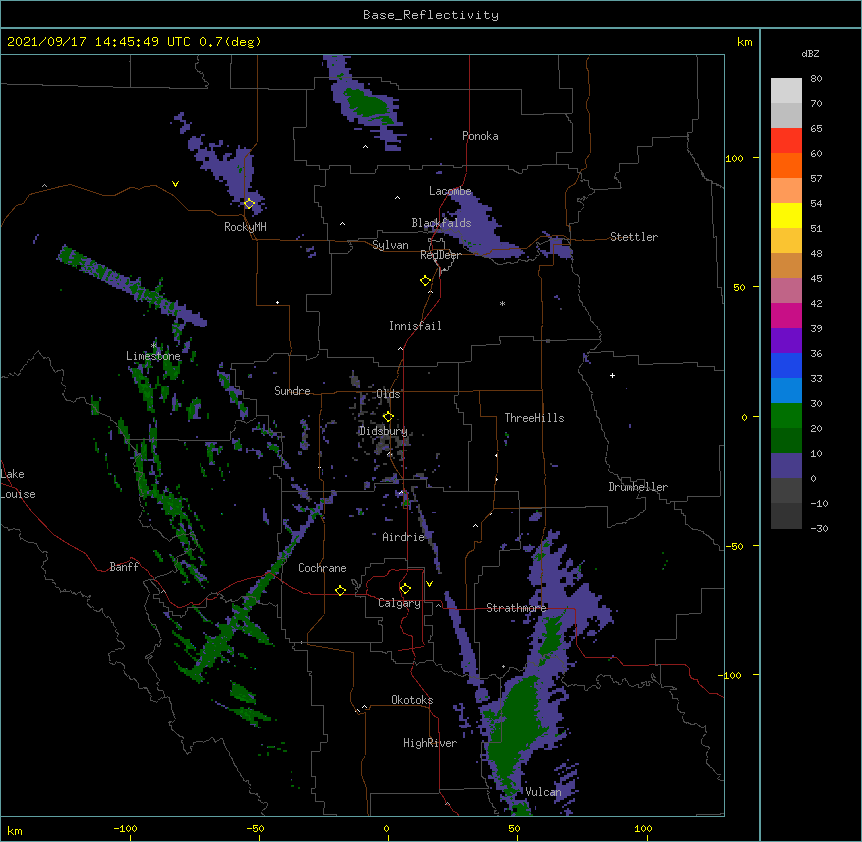Select the Sundre label
Image resolution: width=862 pixels, height=842 pixels.
(292, 391)
